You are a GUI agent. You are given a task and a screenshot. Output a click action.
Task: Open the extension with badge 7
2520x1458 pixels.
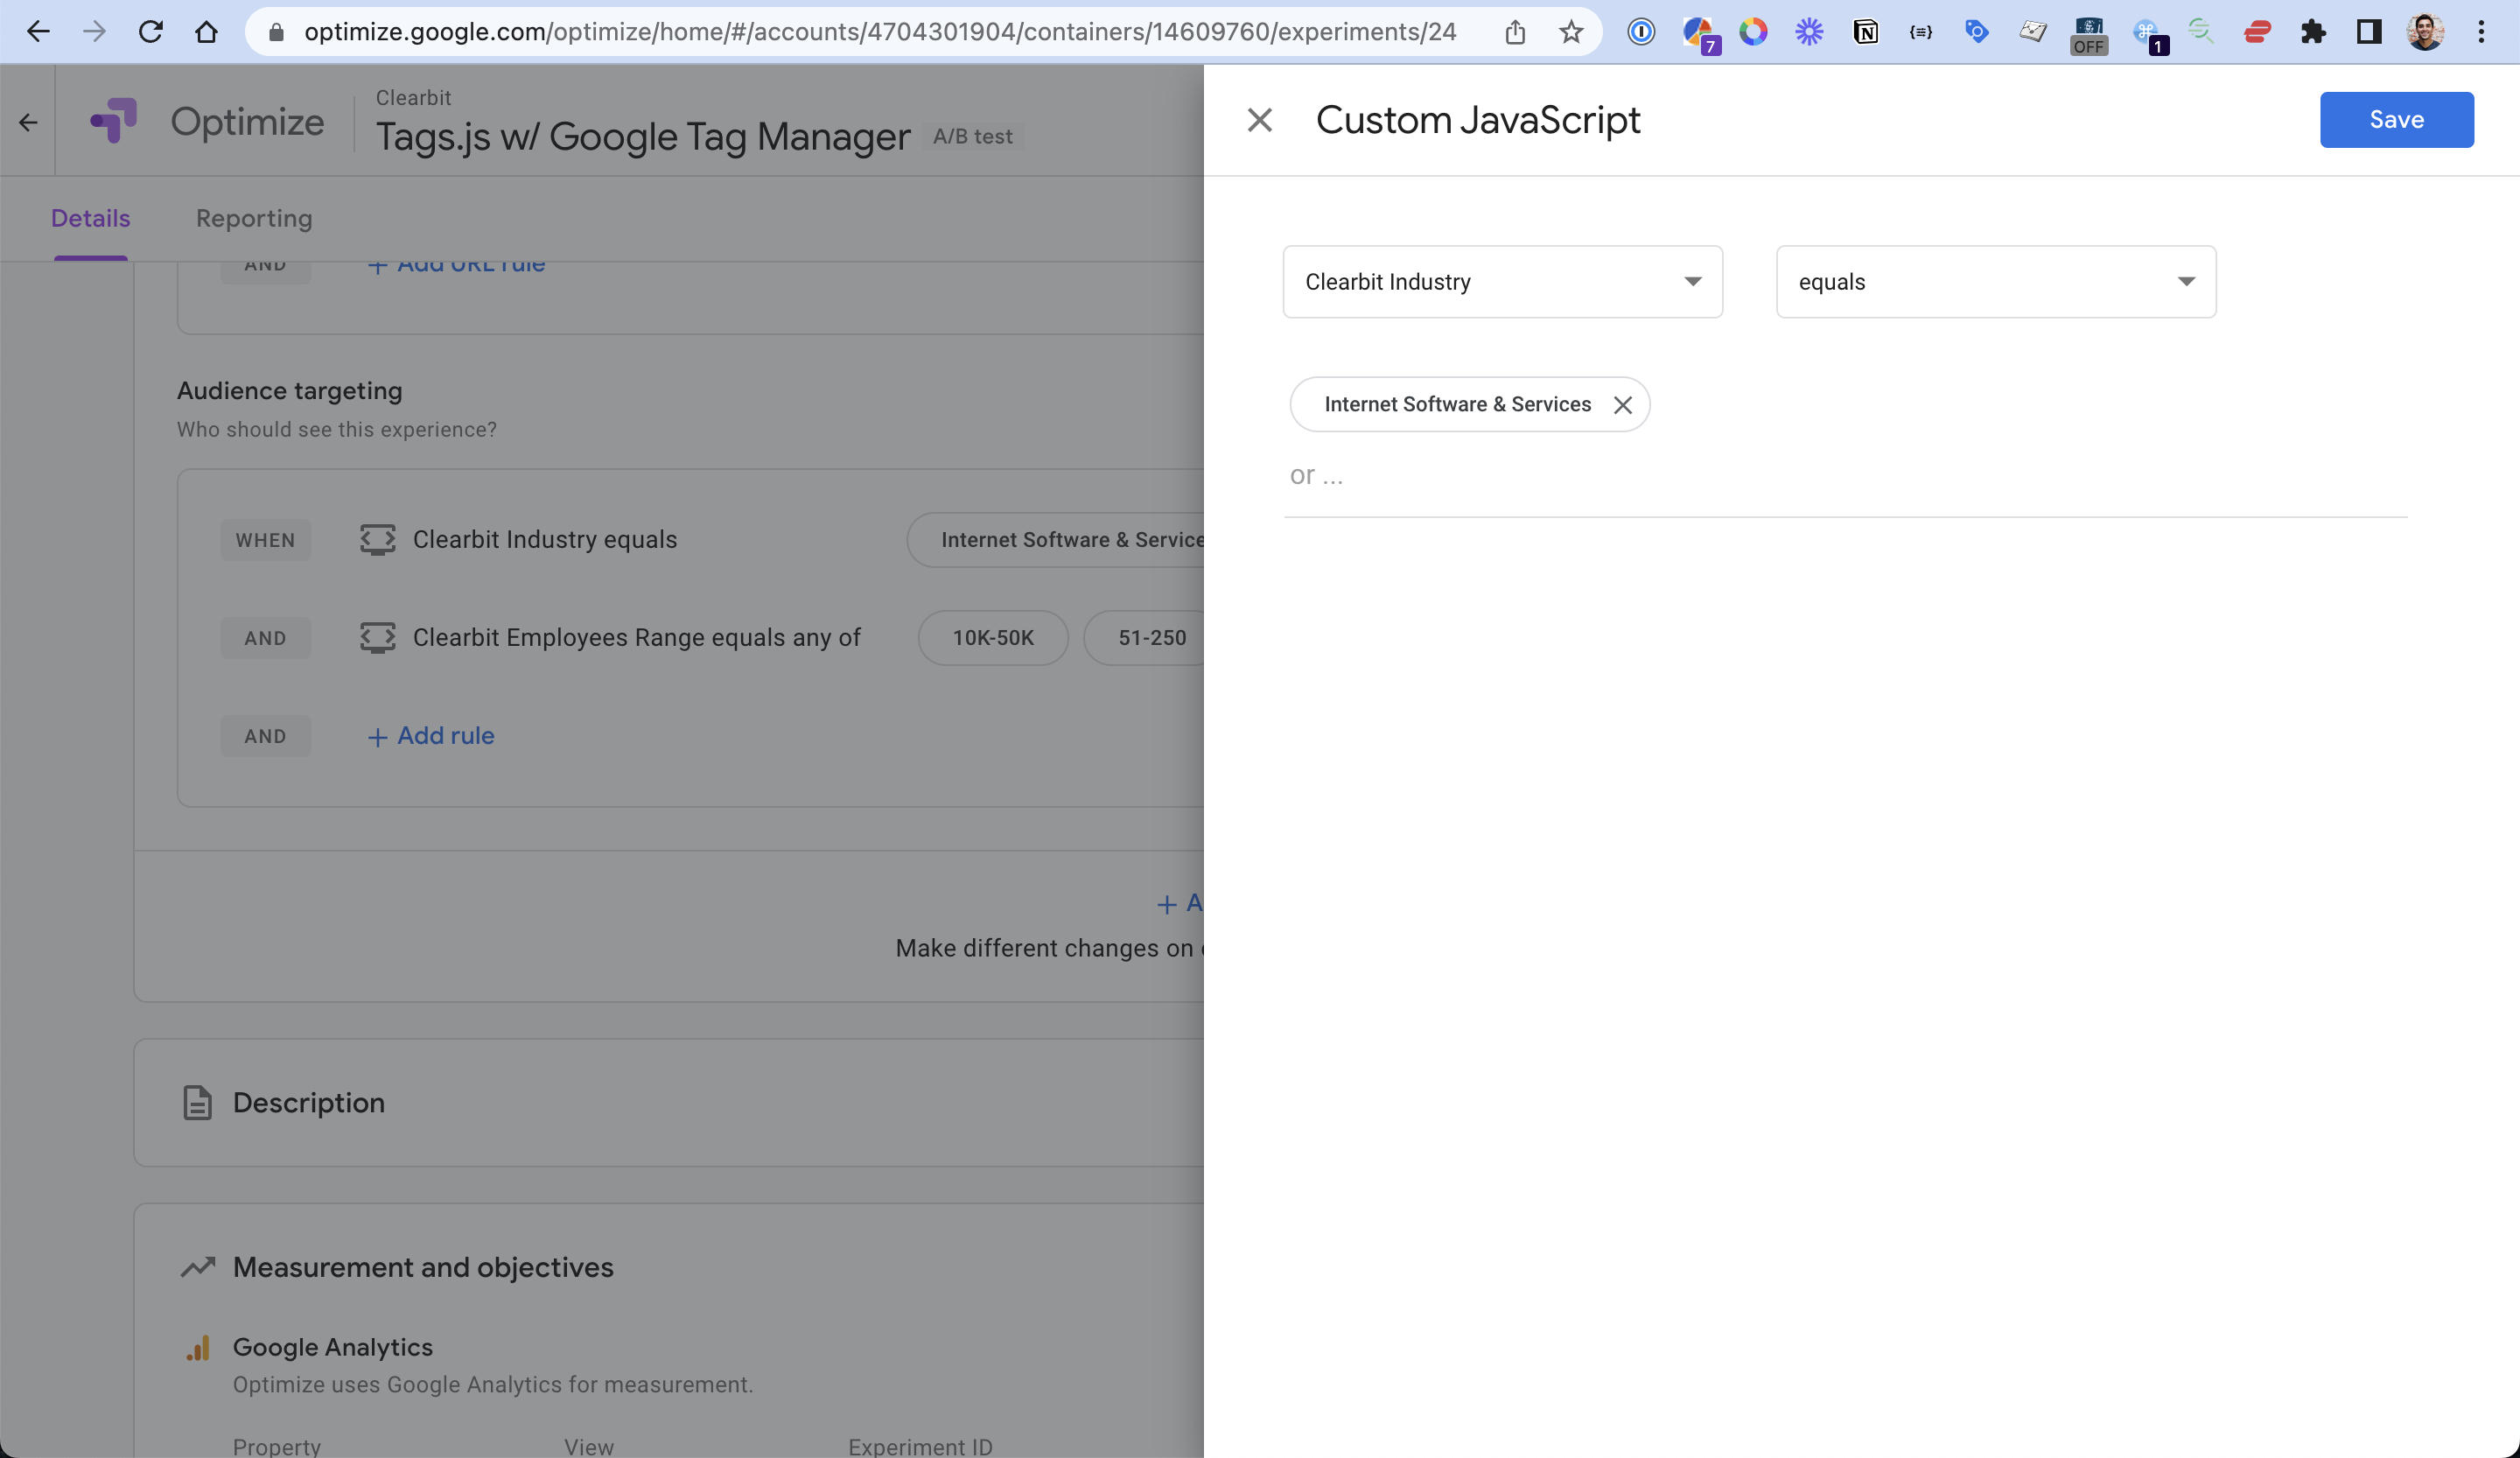1699,34
